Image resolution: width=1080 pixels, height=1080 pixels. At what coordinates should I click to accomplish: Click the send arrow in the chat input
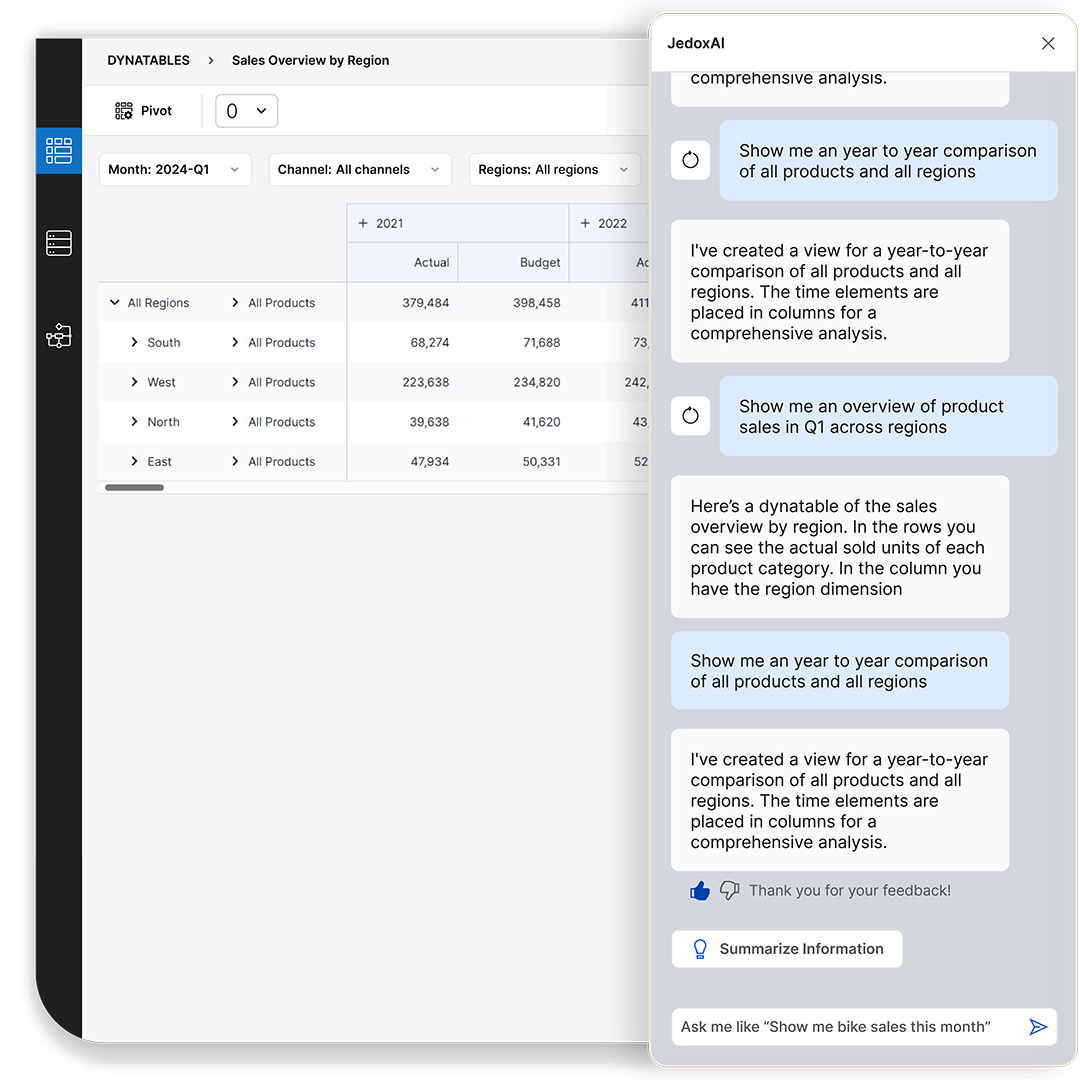coord(1038,1026)
